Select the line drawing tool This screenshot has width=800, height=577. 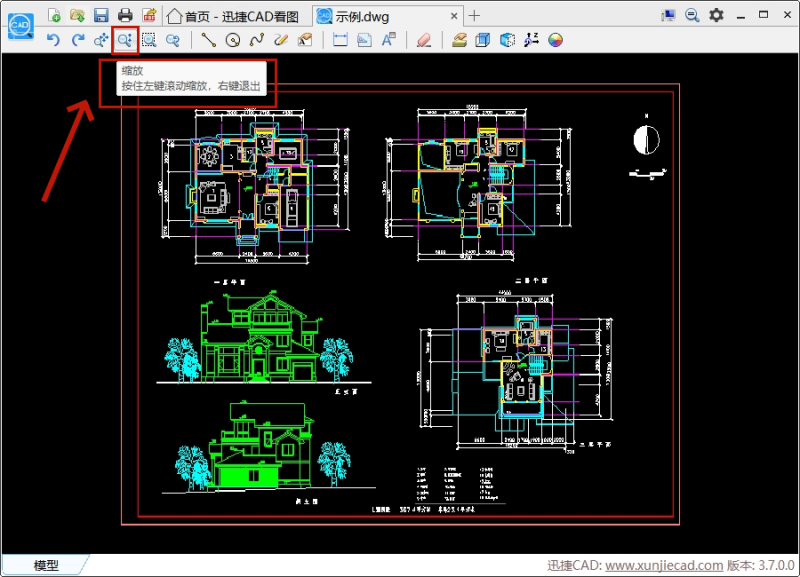[x=208, y=40]
